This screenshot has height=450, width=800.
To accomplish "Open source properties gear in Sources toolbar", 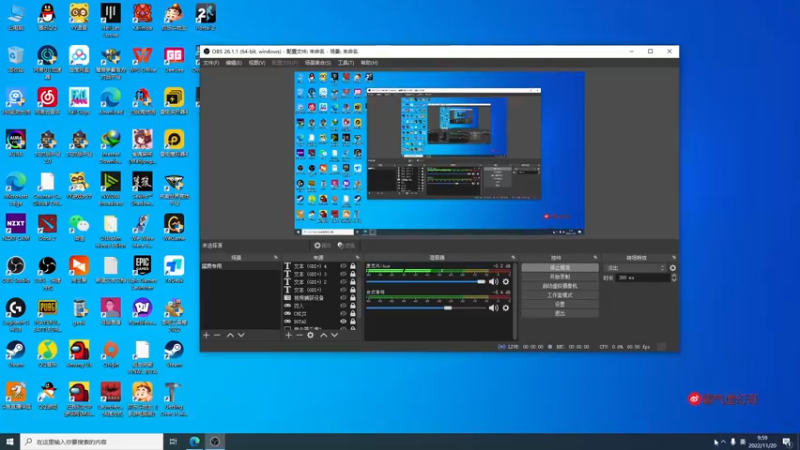I will 310,335.
